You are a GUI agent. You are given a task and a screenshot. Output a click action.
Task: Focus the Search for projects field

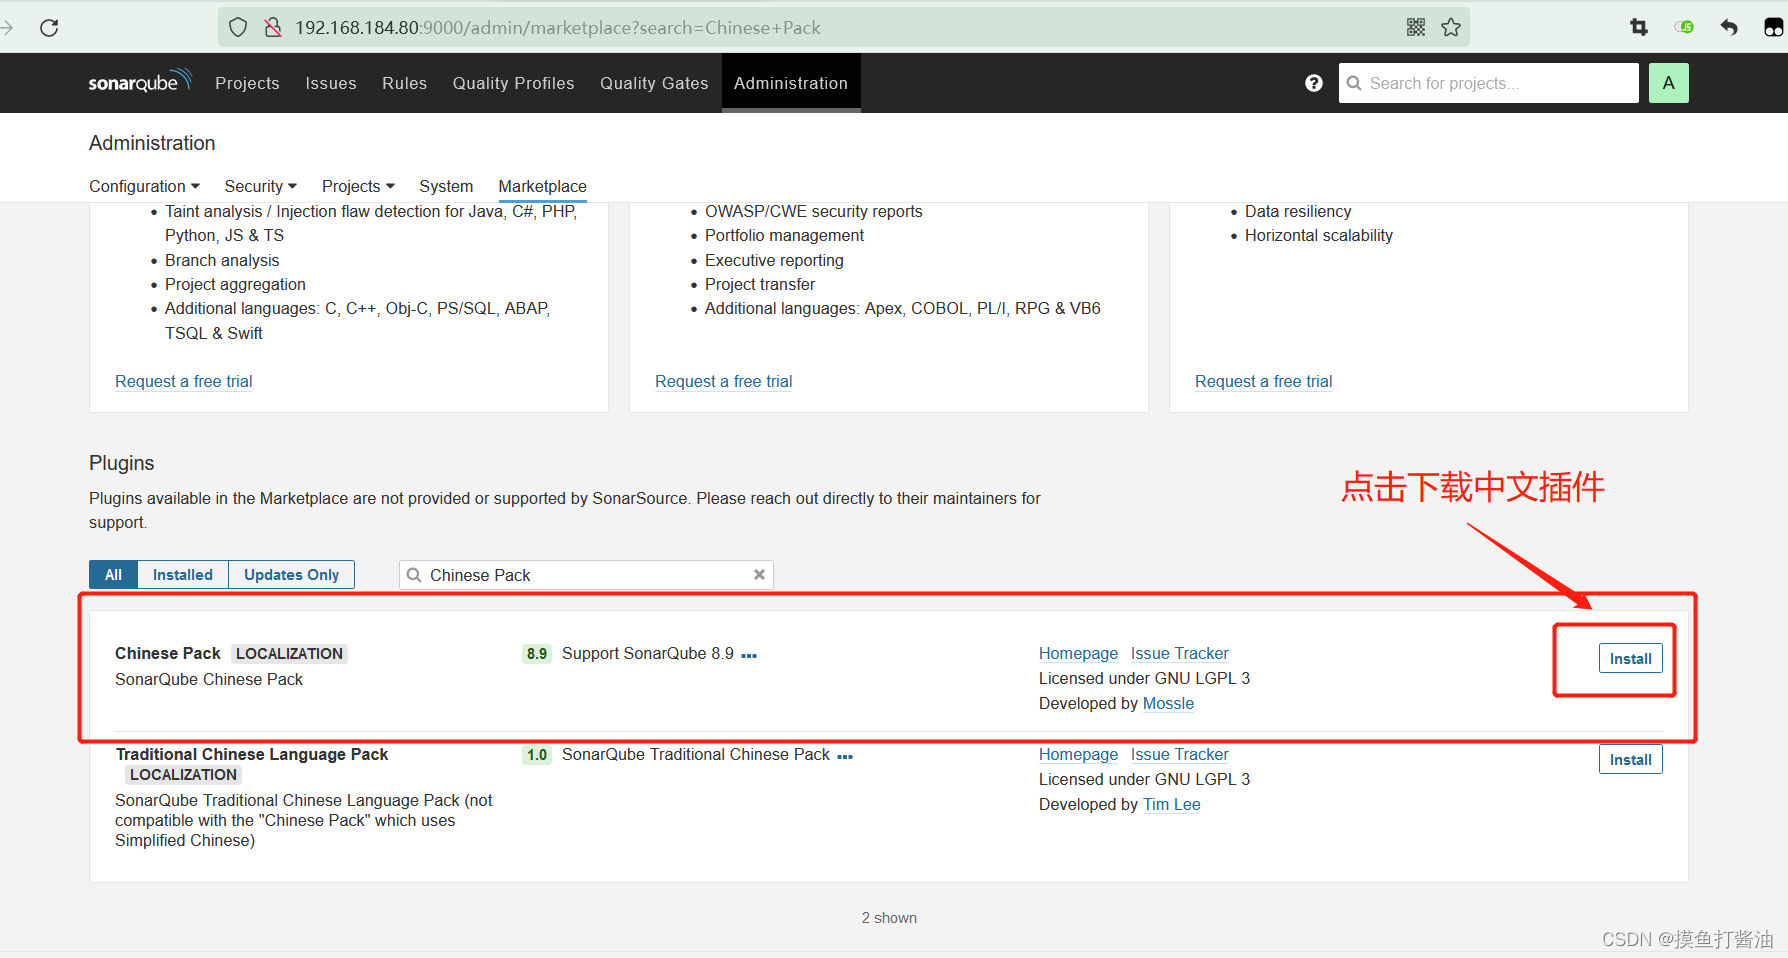pos(1488,83)
